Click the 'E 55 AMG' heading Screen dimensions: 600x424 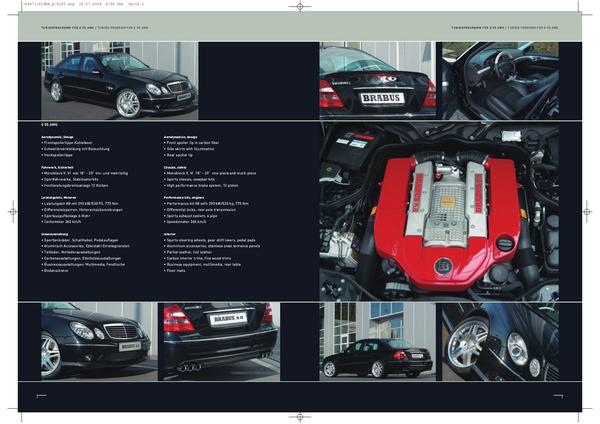49,125
